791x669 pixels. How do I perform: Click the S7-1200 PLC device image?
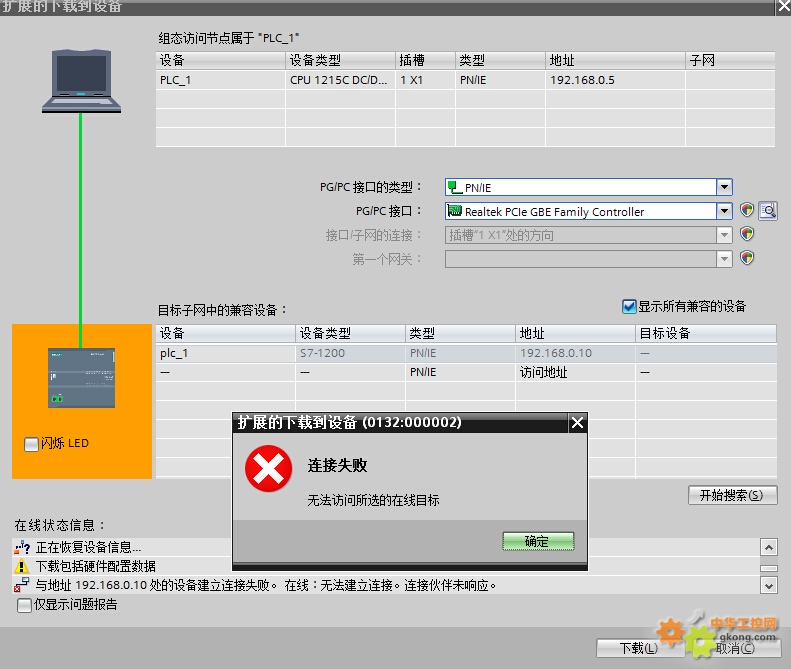[x=81, y=378]
